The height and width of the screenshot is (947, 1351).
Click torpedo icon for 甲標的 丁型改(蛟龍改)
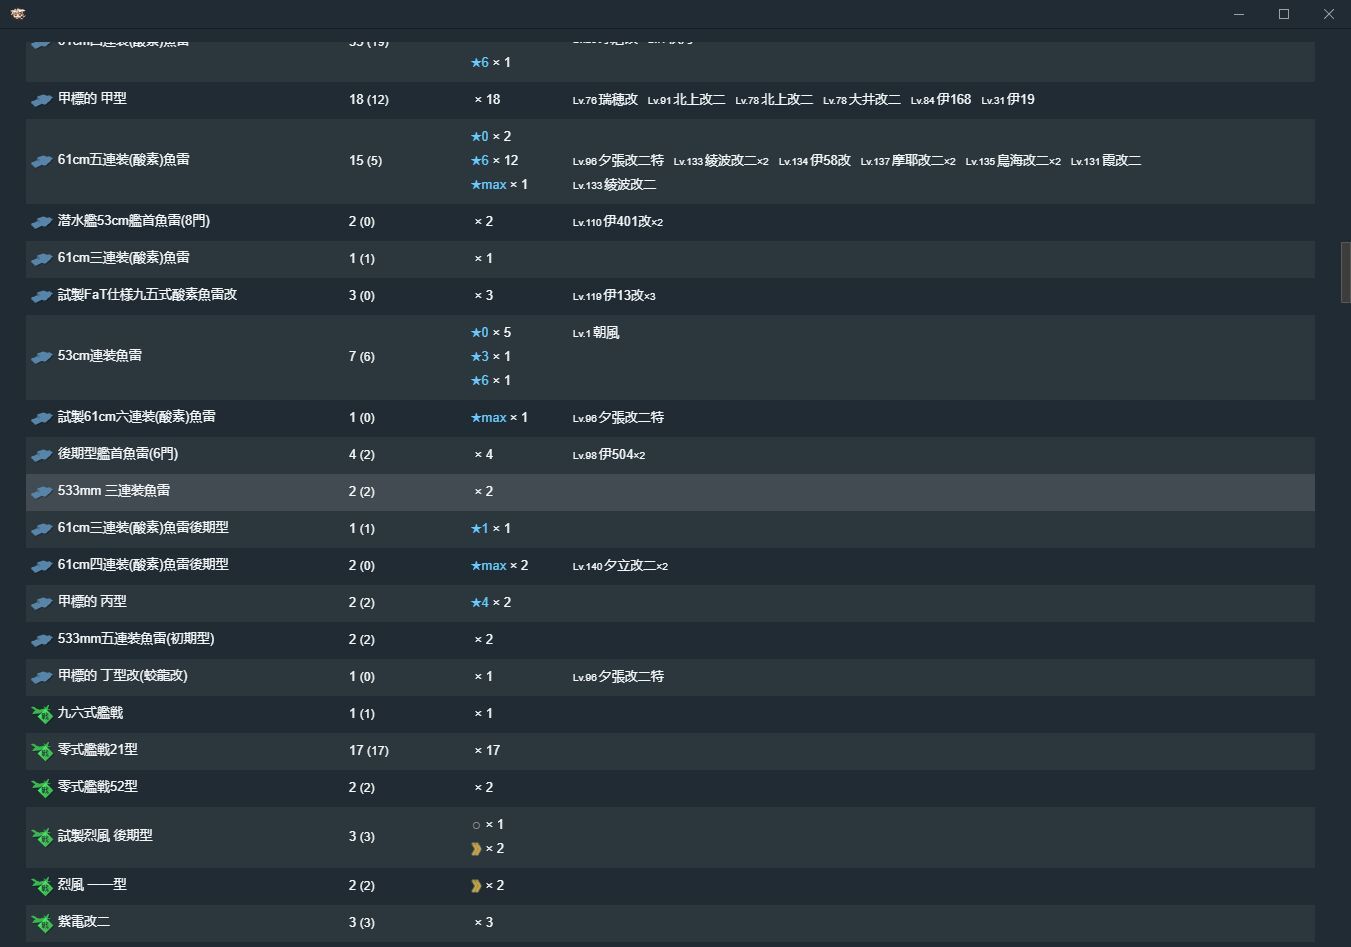pos(41,677)
